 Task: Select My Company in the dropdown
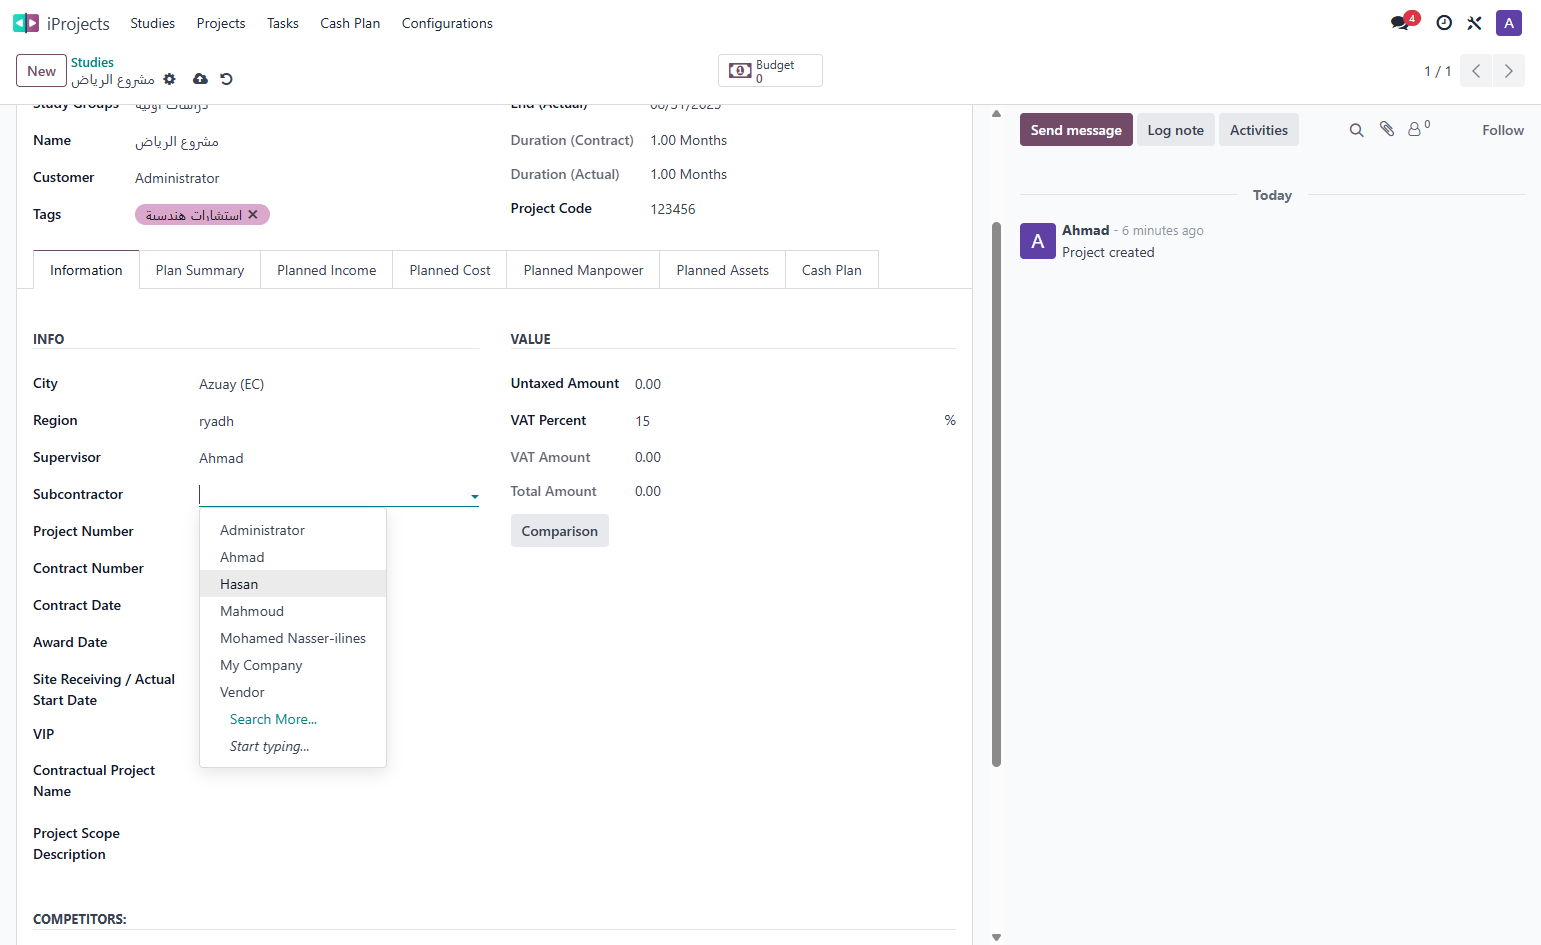293,665
